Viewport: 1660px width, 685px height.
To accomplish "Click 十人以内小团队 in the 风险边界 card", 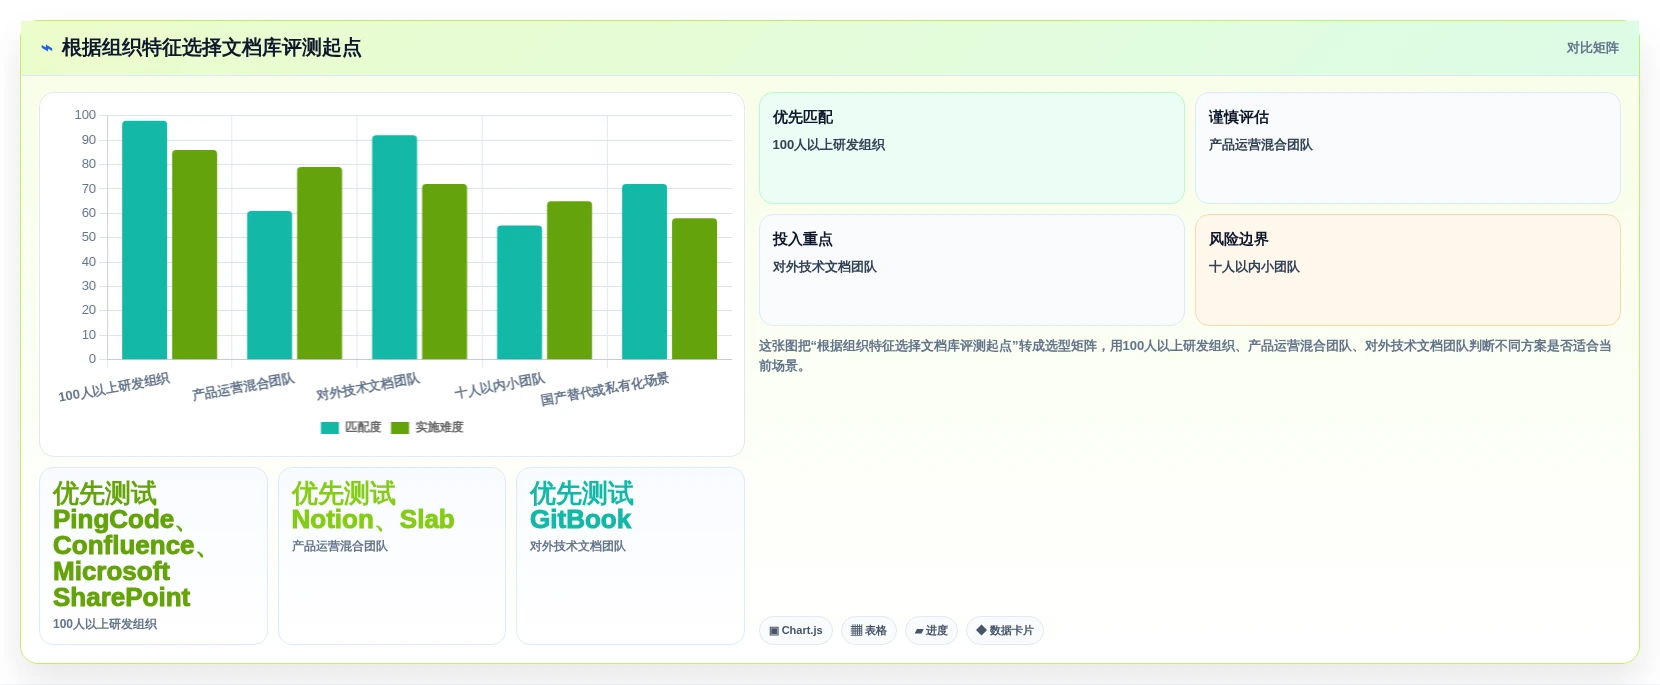I will pyautogui.click(x=1254, y=267).
